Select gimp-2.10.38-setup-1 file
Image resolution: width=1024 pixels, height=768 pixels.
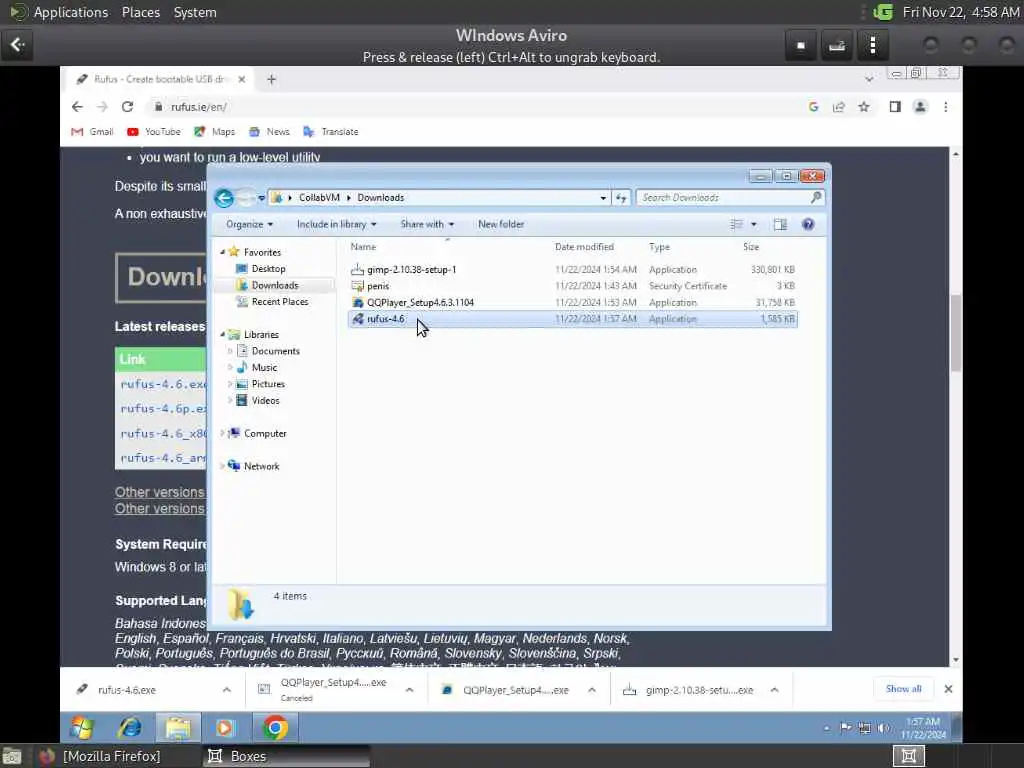click(x=411, y=270)
